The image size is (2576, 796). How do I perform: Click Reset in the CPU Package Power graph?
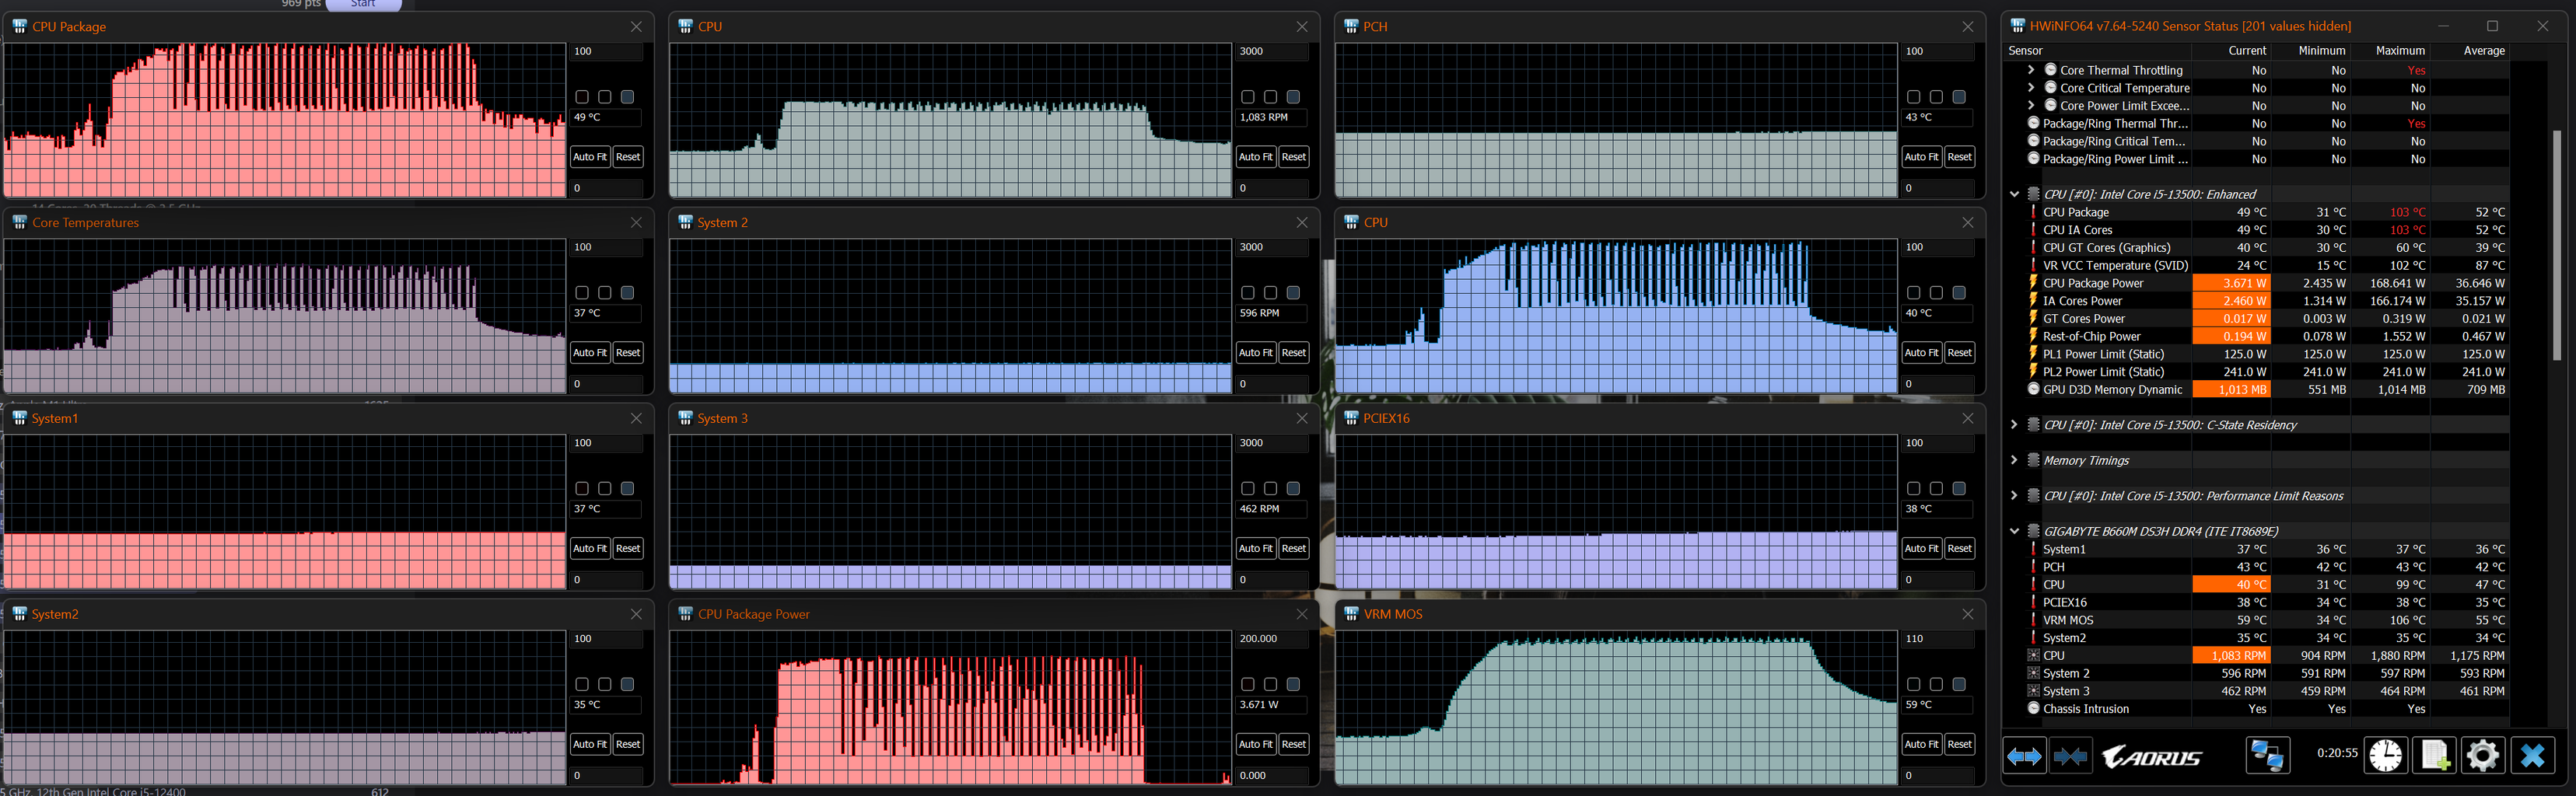click(x=1294, y=745)
